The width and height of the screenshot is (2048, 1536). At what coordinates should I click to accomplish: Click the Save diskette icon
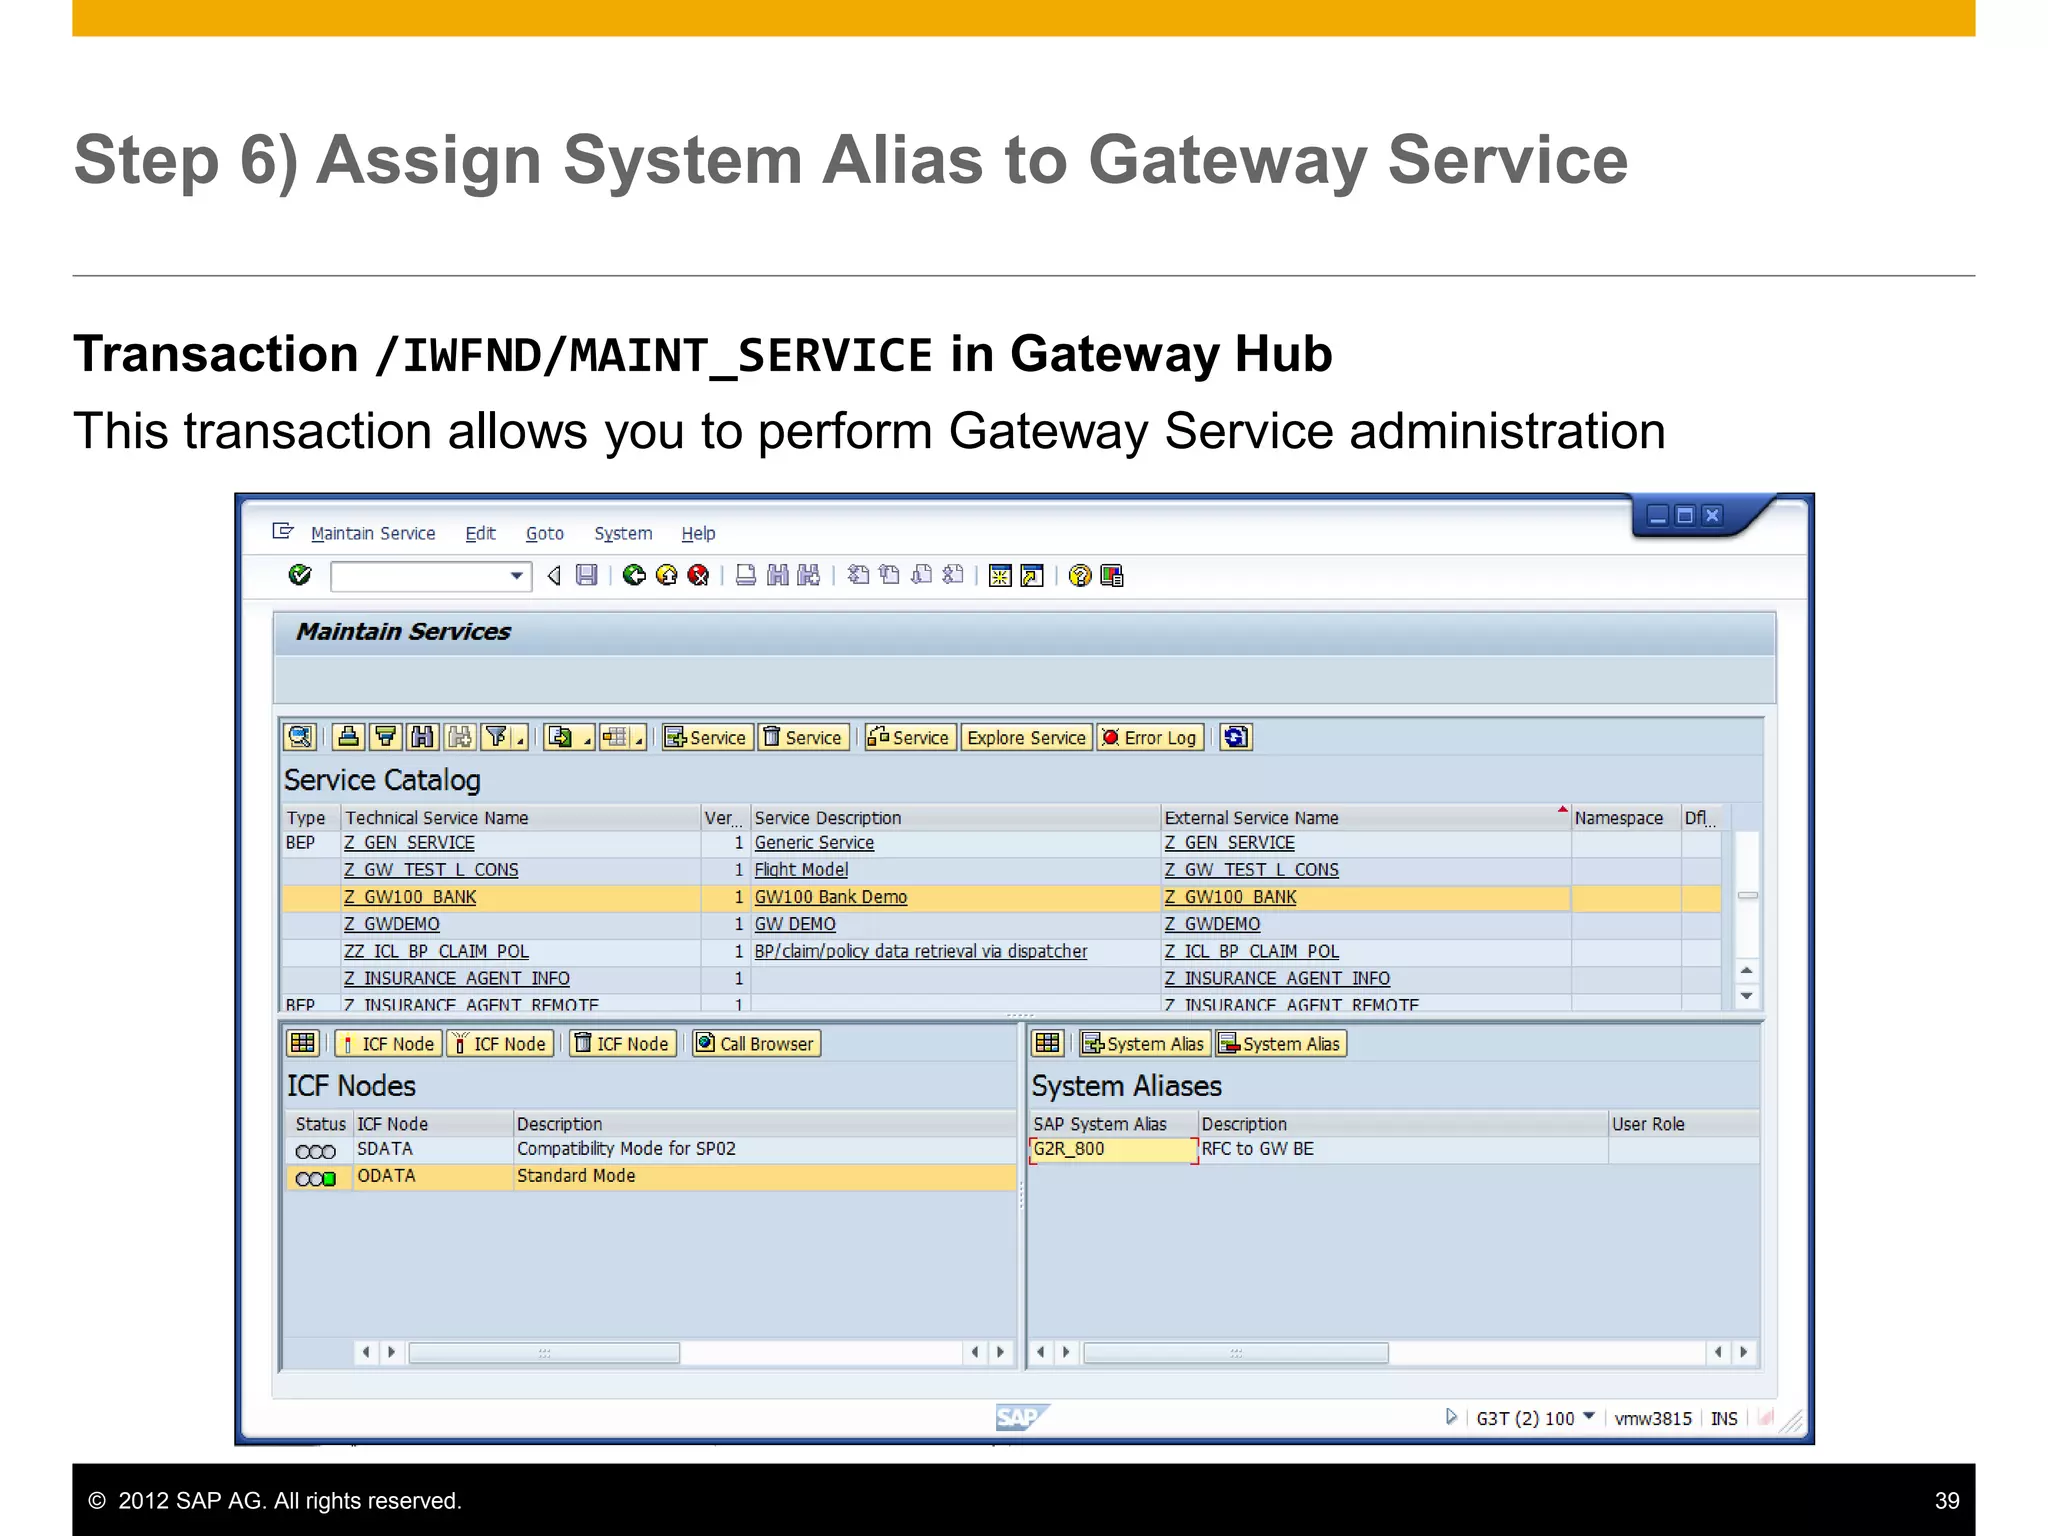click(x=587, y=575)
